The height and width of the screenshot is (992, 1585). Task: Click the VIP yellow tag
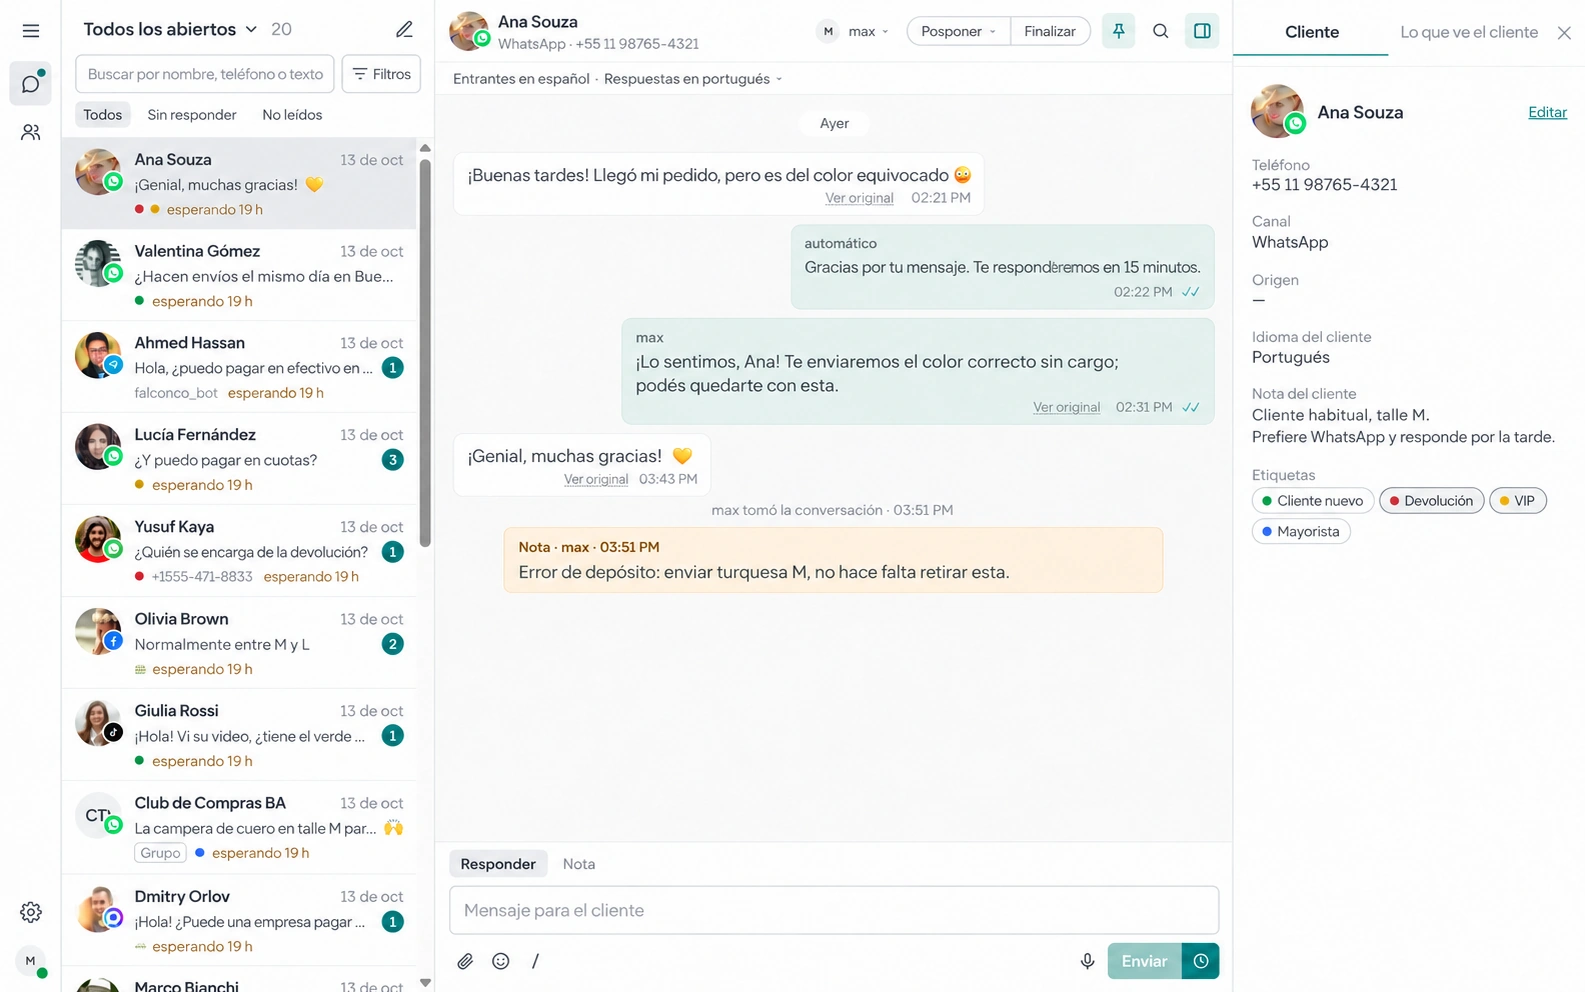[x=1517, y=501]
